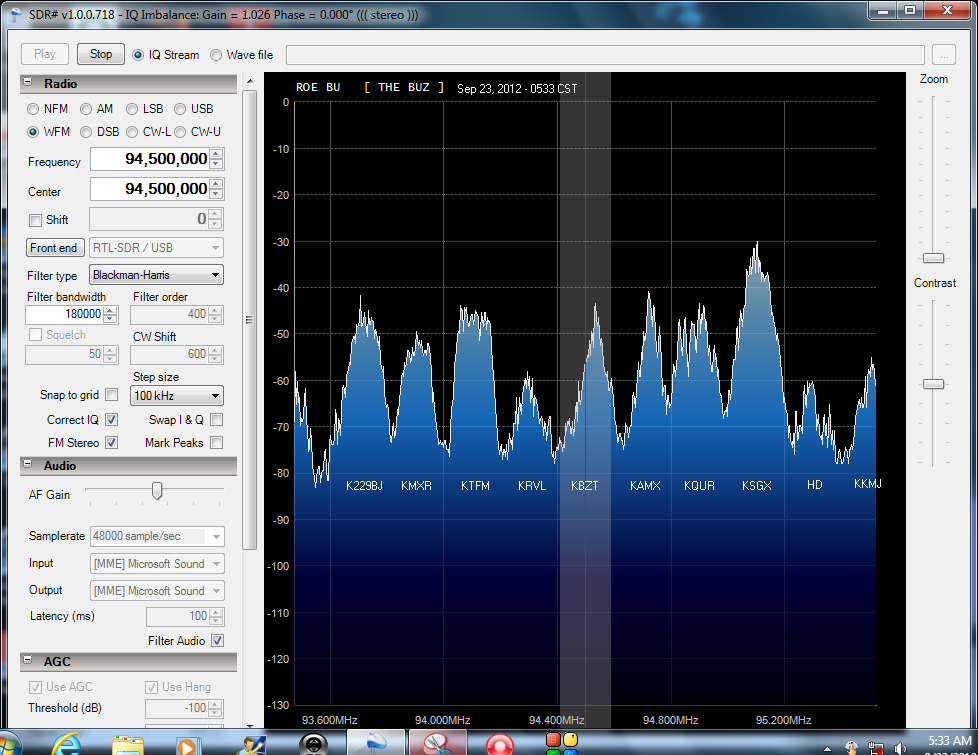Click the KMXR station label in spectrum
This screenshot has width=978, height=755.
pos(416,485)
